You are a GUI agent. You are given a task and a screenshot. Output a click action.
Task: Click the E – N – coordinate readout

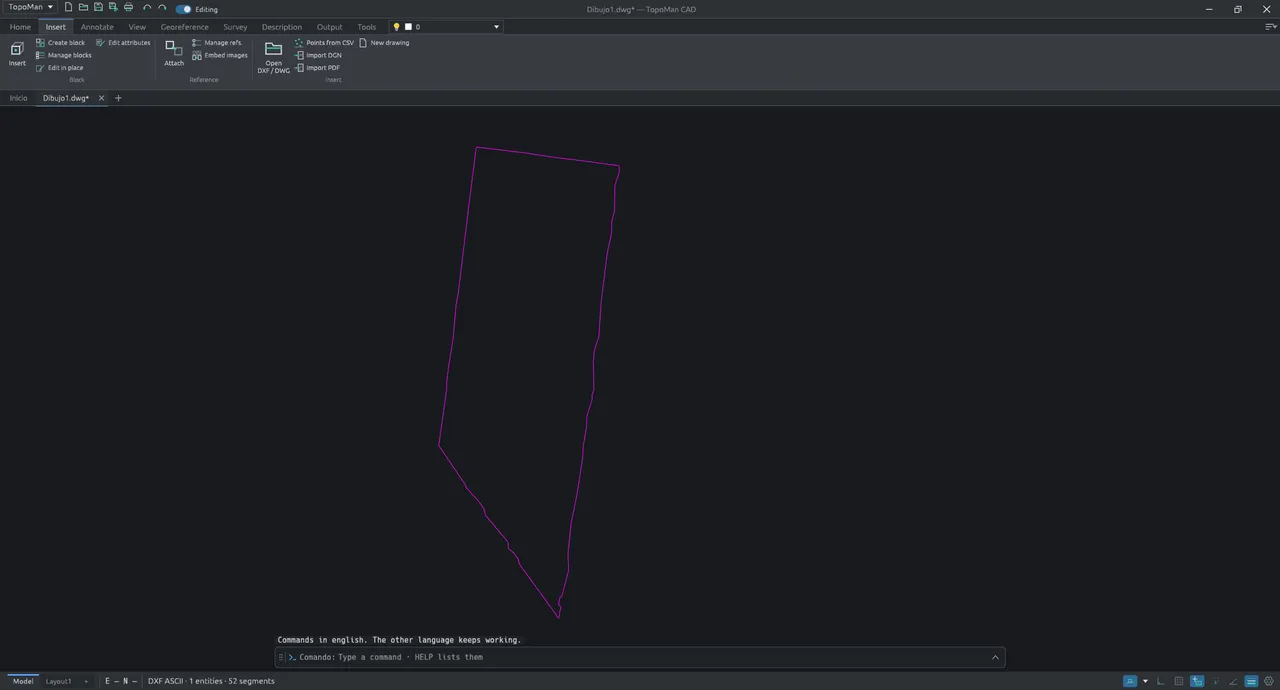(121, 681)
